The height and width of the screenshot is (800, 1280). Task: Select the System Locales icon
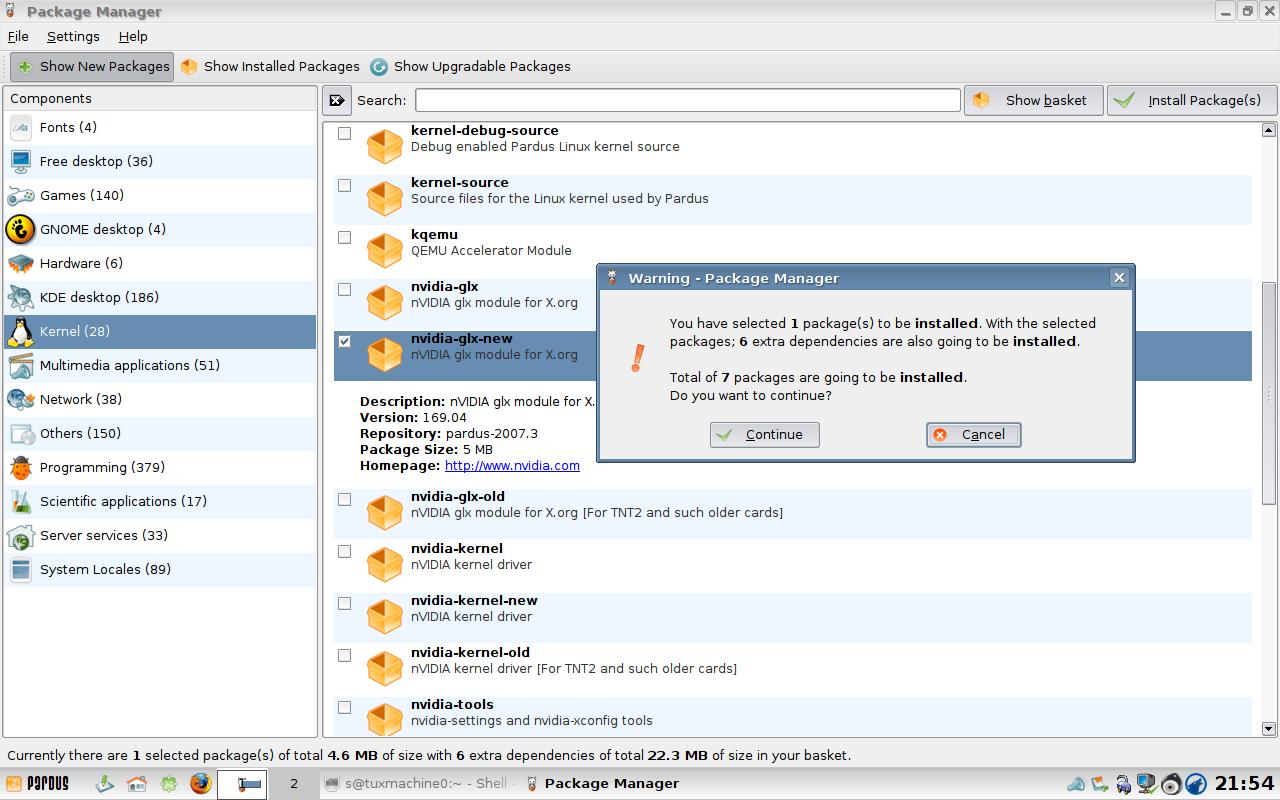(x=21, y=570)
